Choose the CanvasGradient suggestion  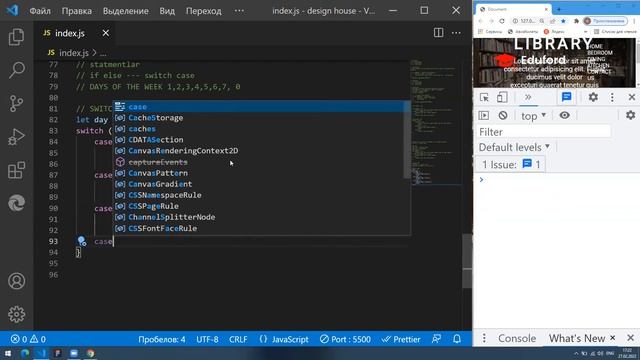[262, 184]
